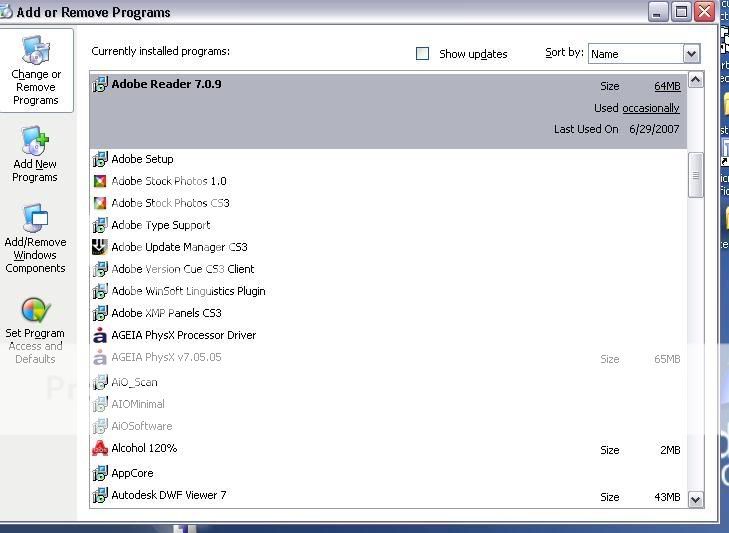Click the Adobe Update Manager CS3 icon

coord(100,247)
